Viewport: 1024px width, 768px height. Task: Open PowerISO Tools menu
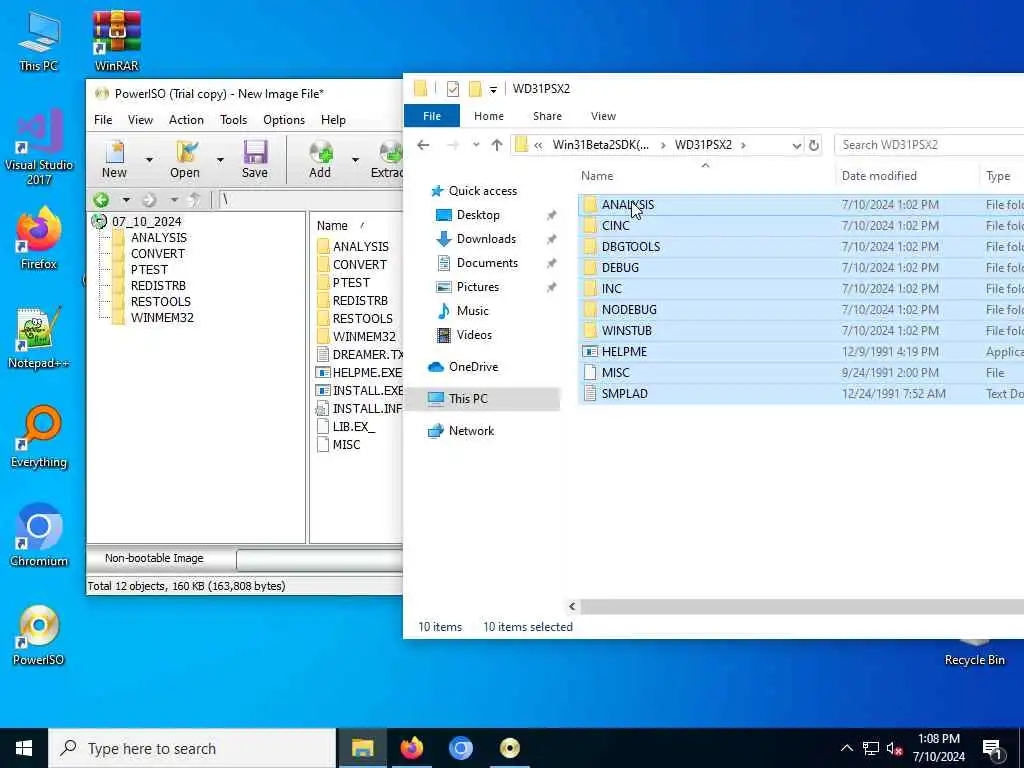tap(233, 120)
